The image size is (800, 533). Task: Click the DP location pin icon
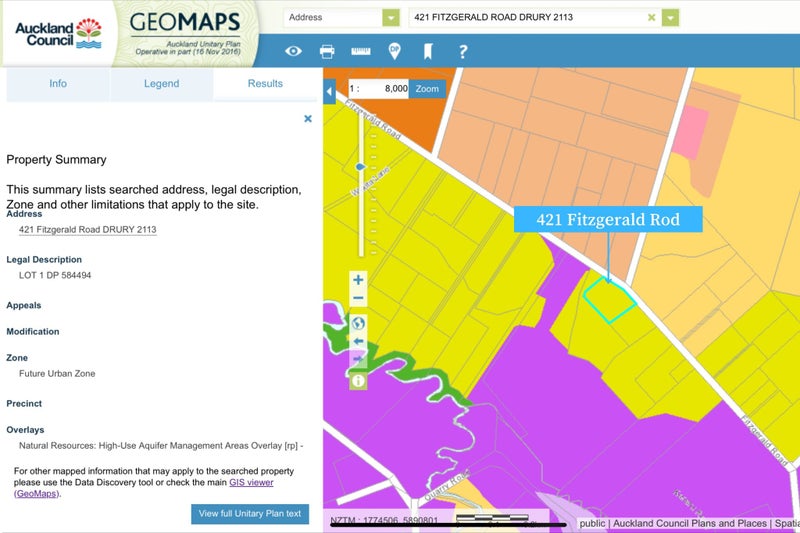tap(394, 51)
